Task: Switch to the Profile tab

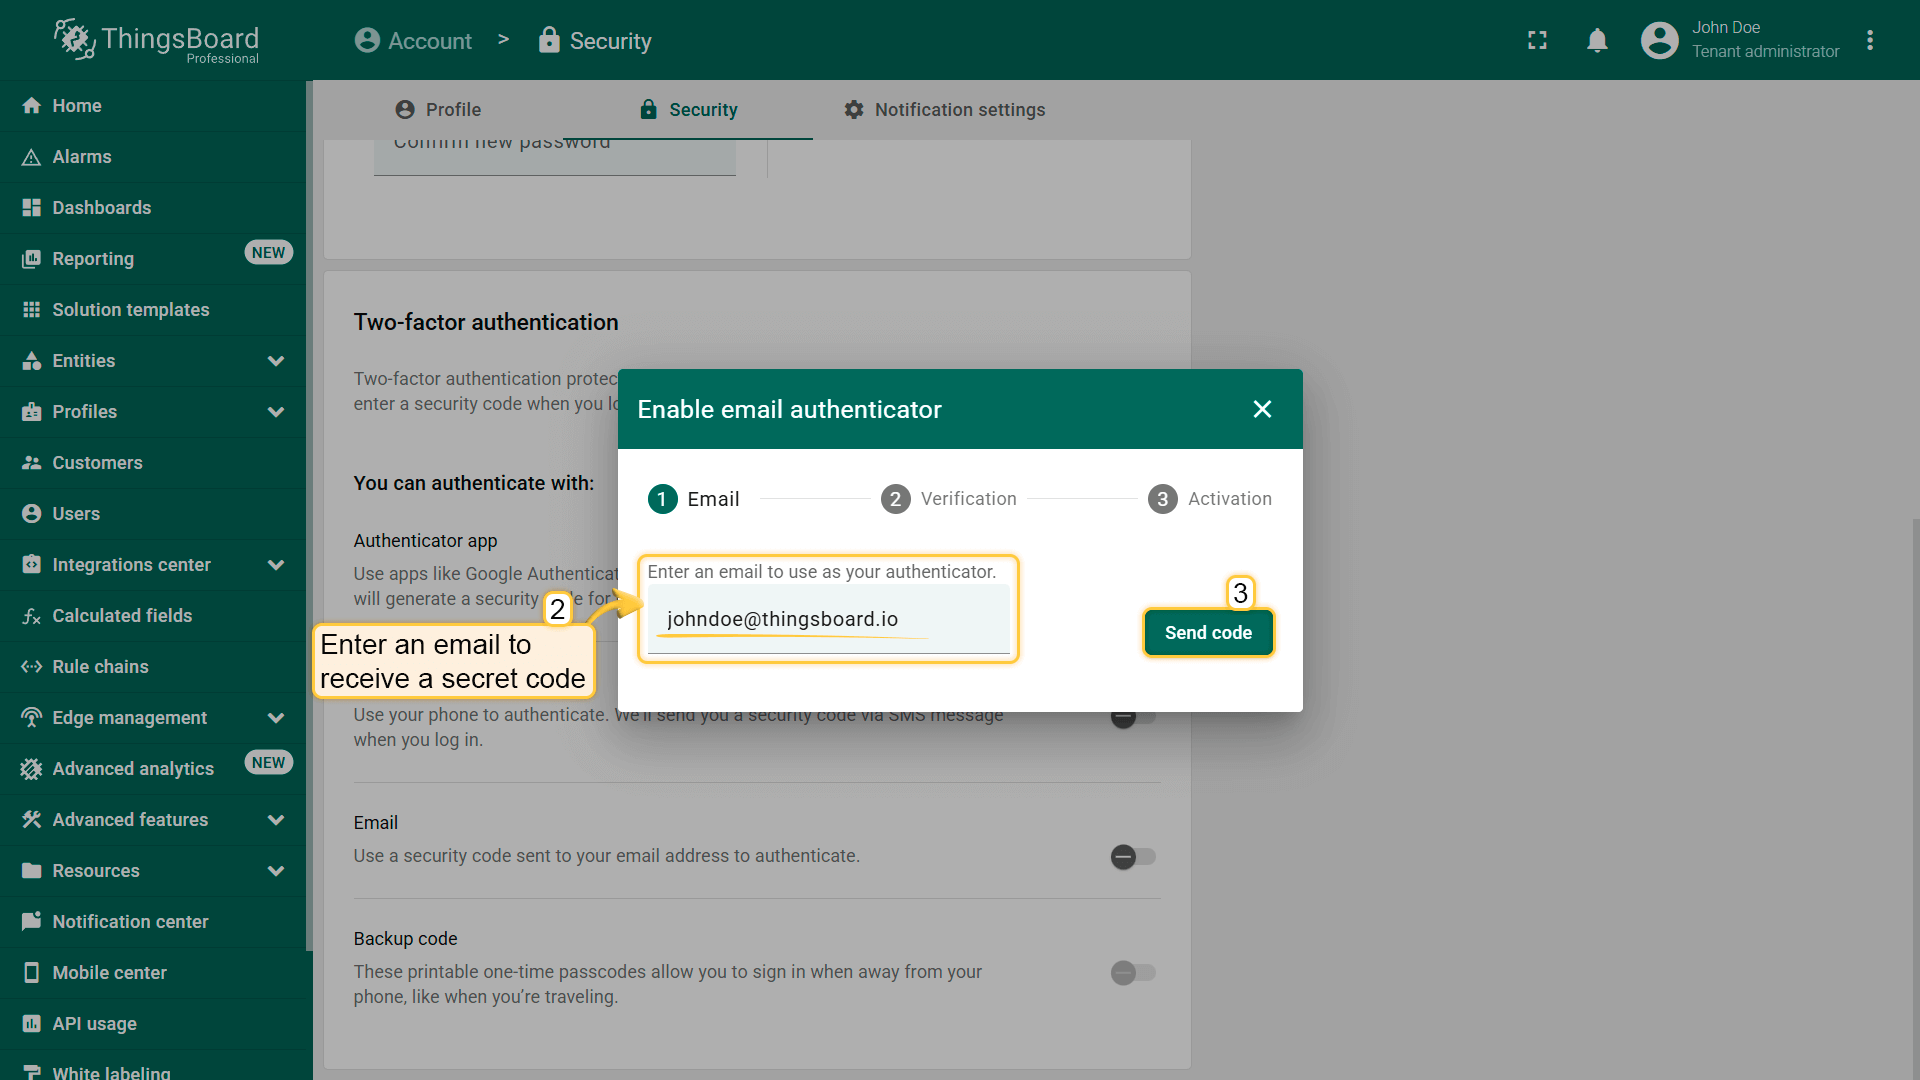Action: 438,110
